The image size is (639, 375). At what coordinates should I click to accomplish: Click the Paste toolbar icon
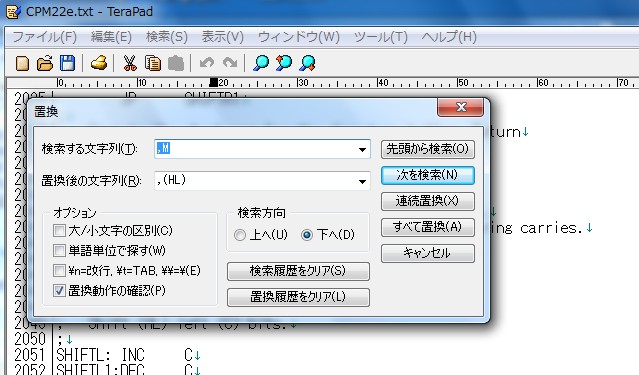pos(176,63)
